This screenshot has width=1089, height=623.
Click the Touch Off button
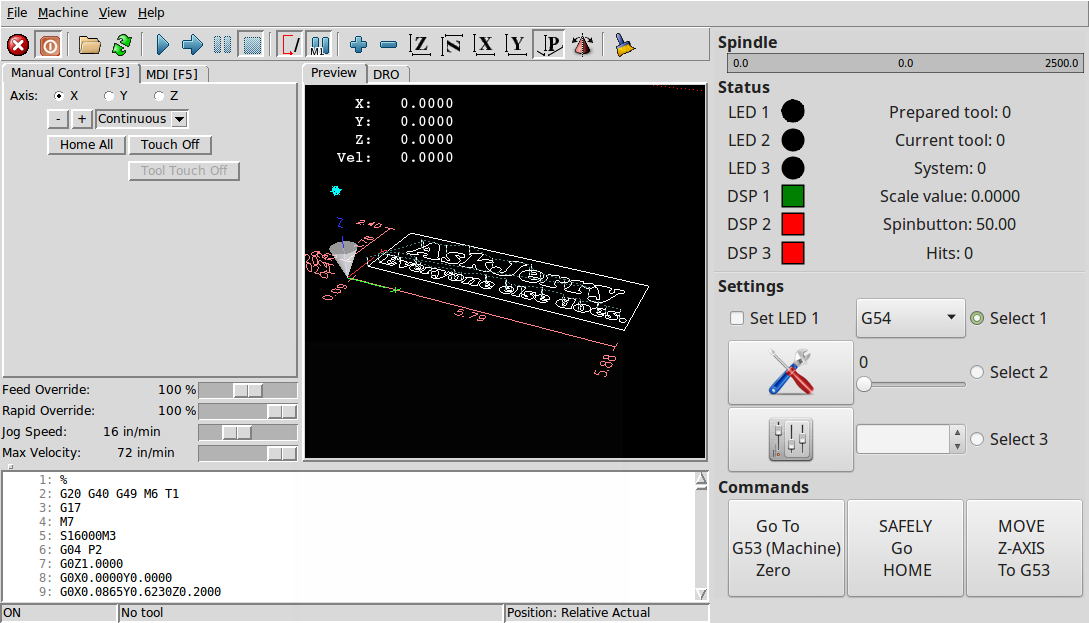[x=170, y=144]
